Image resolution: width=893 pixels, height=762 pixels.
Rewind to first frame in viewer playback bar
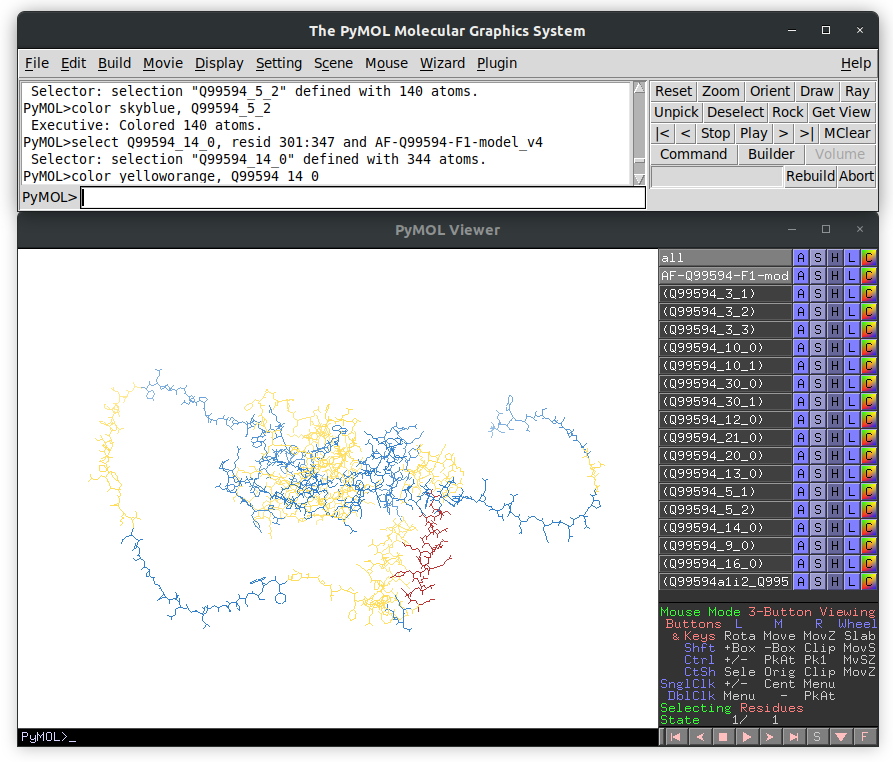[x=675, y=737]
